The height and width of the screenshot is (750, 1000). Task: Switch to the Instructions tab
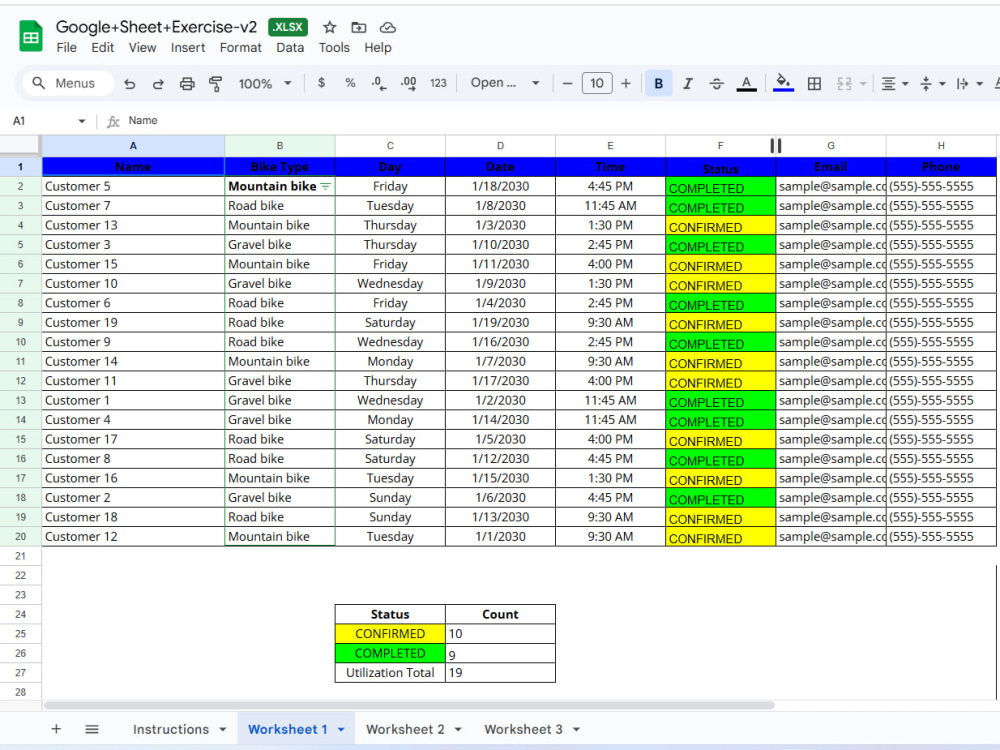point(171,729)
